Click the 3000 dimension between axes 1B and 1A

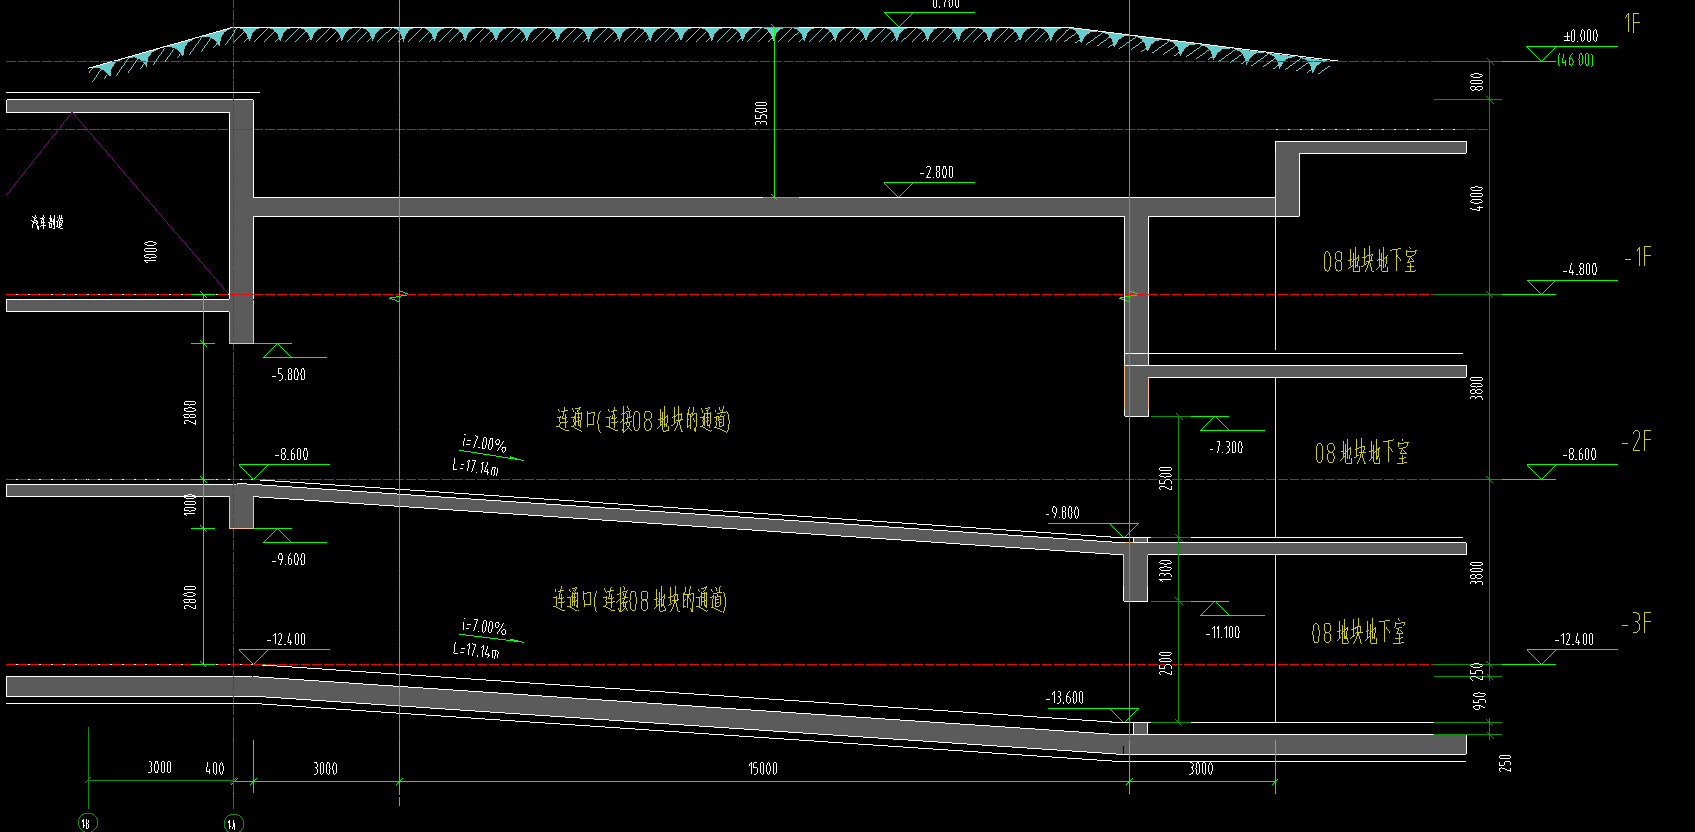coord(160,768)
